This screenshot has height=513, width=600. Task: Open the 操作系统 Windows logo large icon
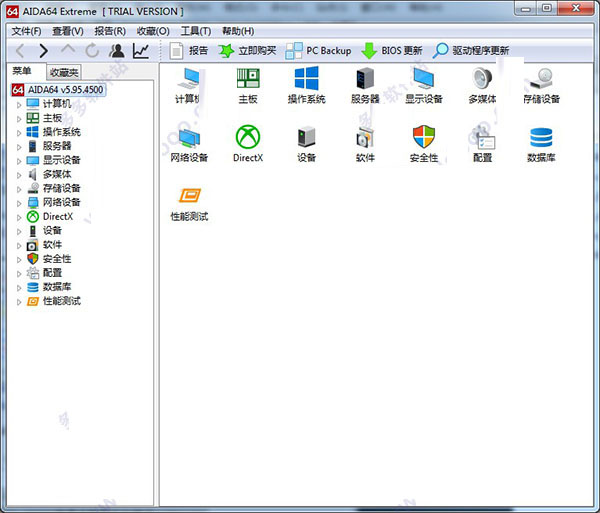(x=307, y=86)
